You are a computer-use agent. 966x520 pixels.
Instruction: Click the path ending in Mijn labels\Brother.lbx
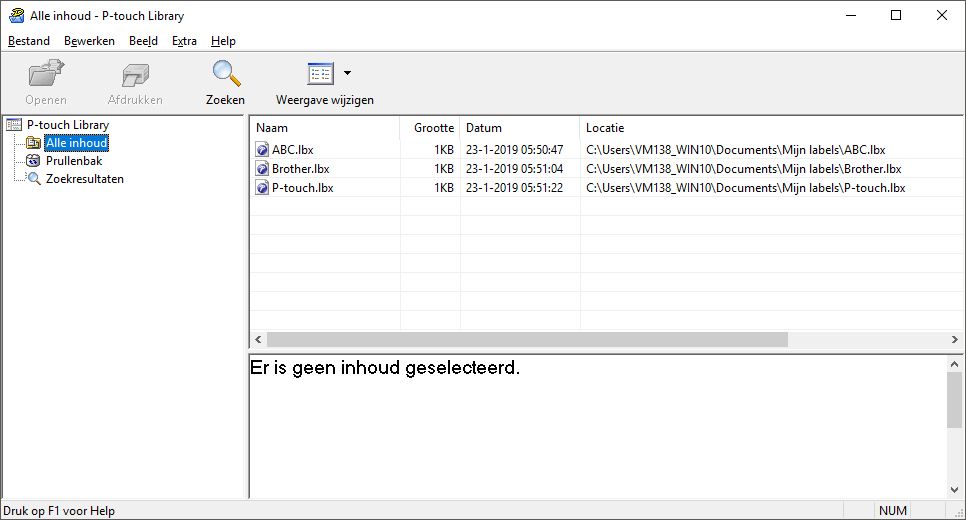coord(744,169)
